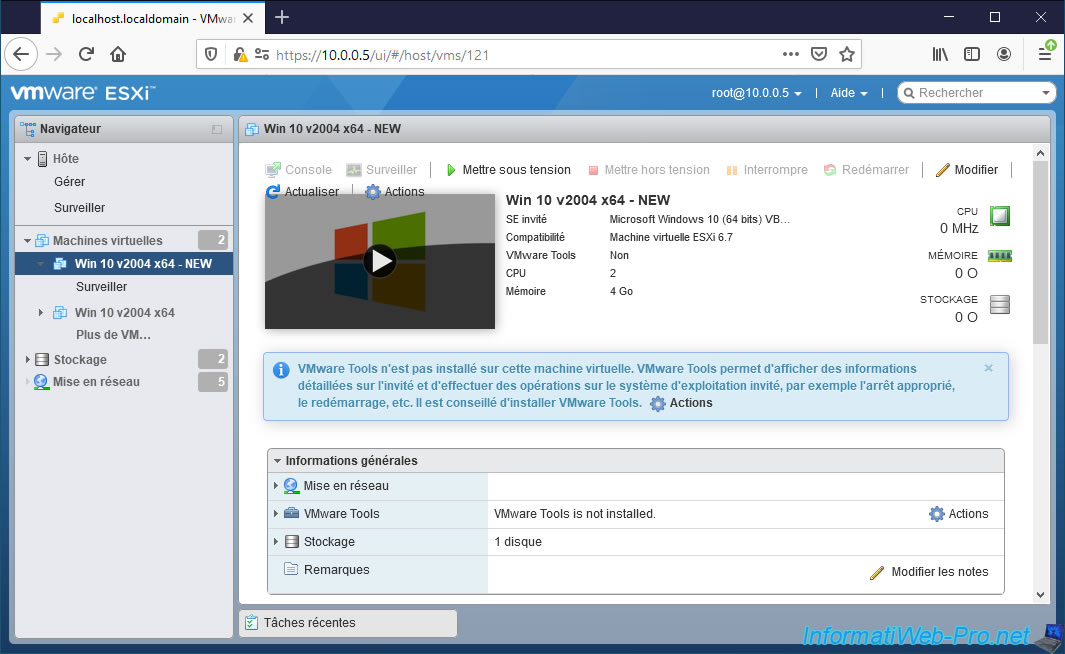
Task: Click the storage disk icon
Action: tap(1000, 304)
